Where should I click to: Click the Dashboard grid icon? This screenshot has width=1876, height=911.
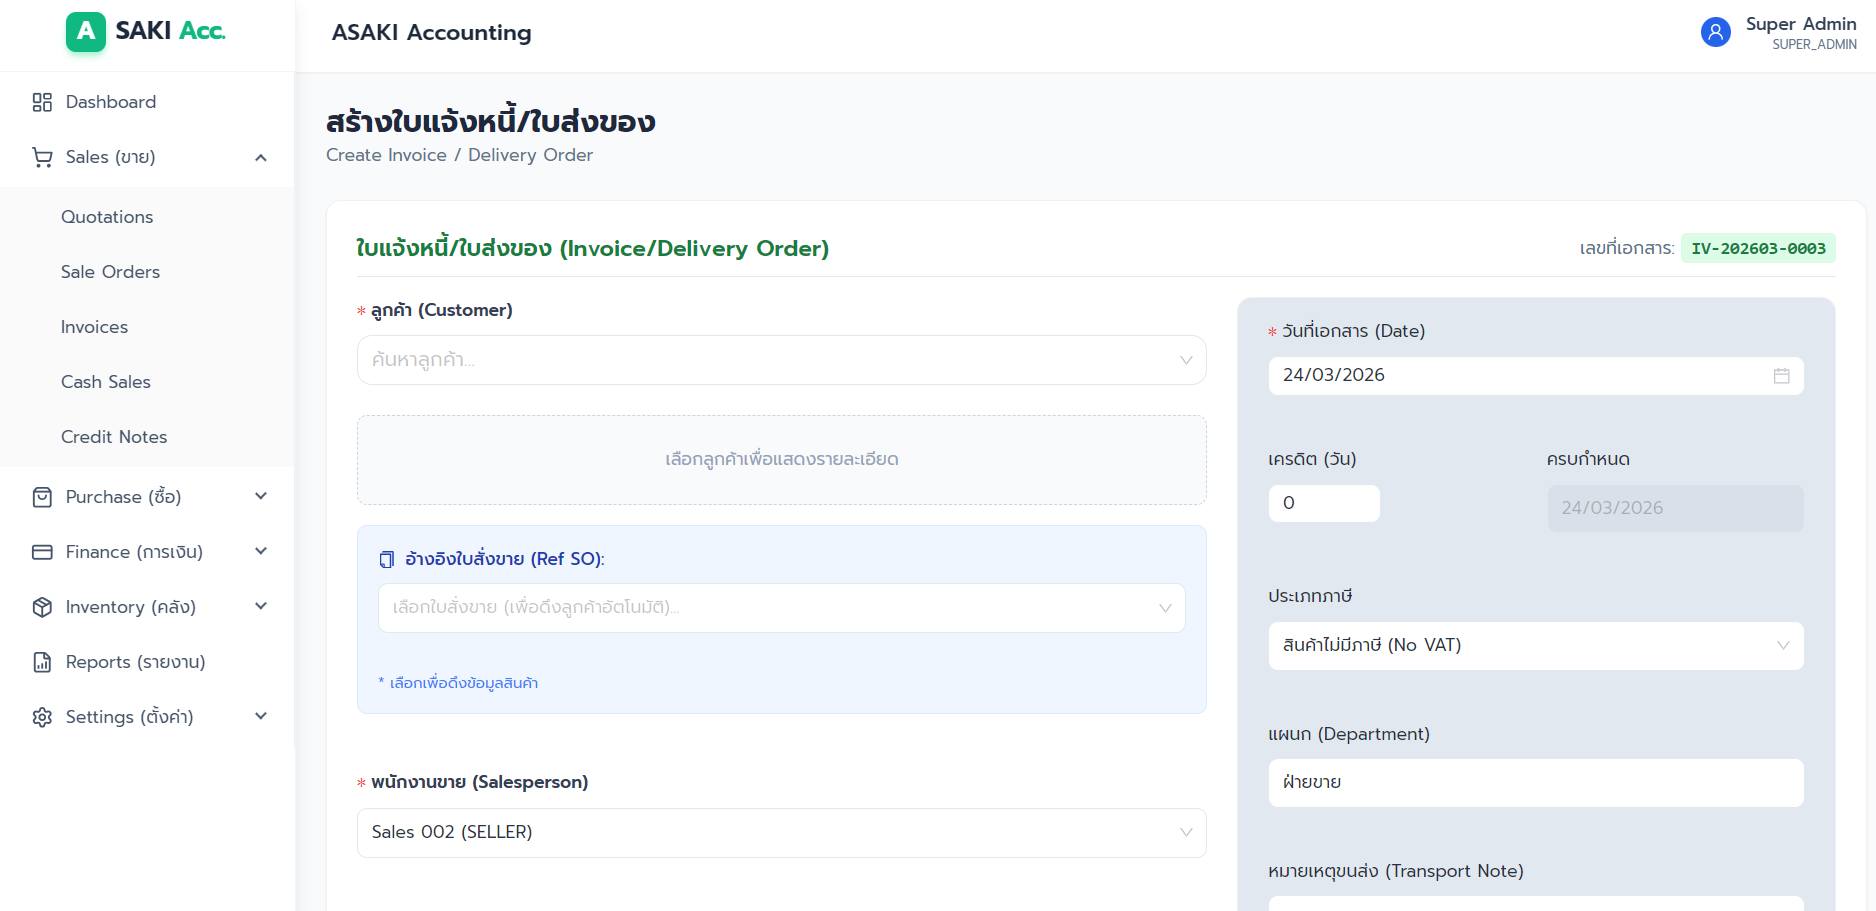point(42,102)
